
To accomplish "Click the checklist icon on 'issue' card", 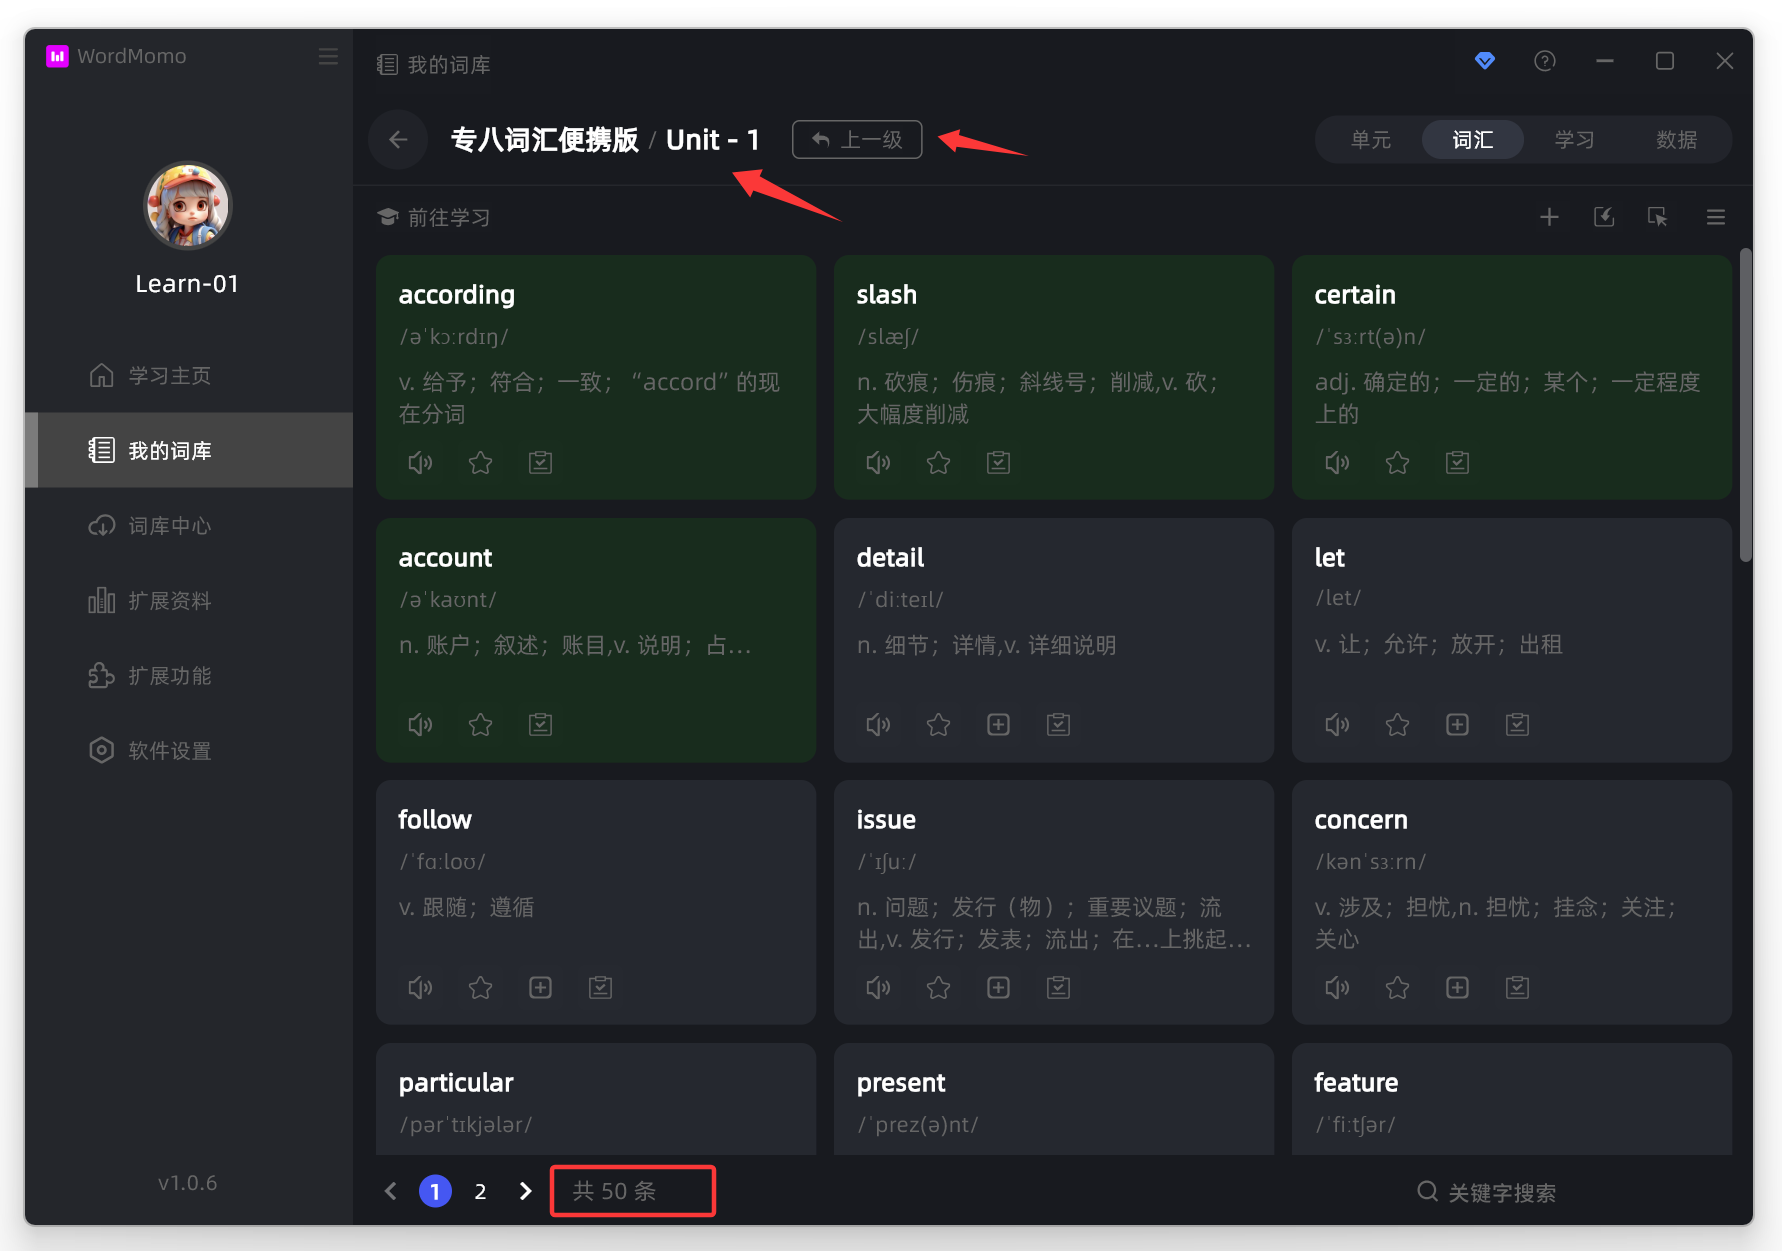I will (x=1058, y=988).
